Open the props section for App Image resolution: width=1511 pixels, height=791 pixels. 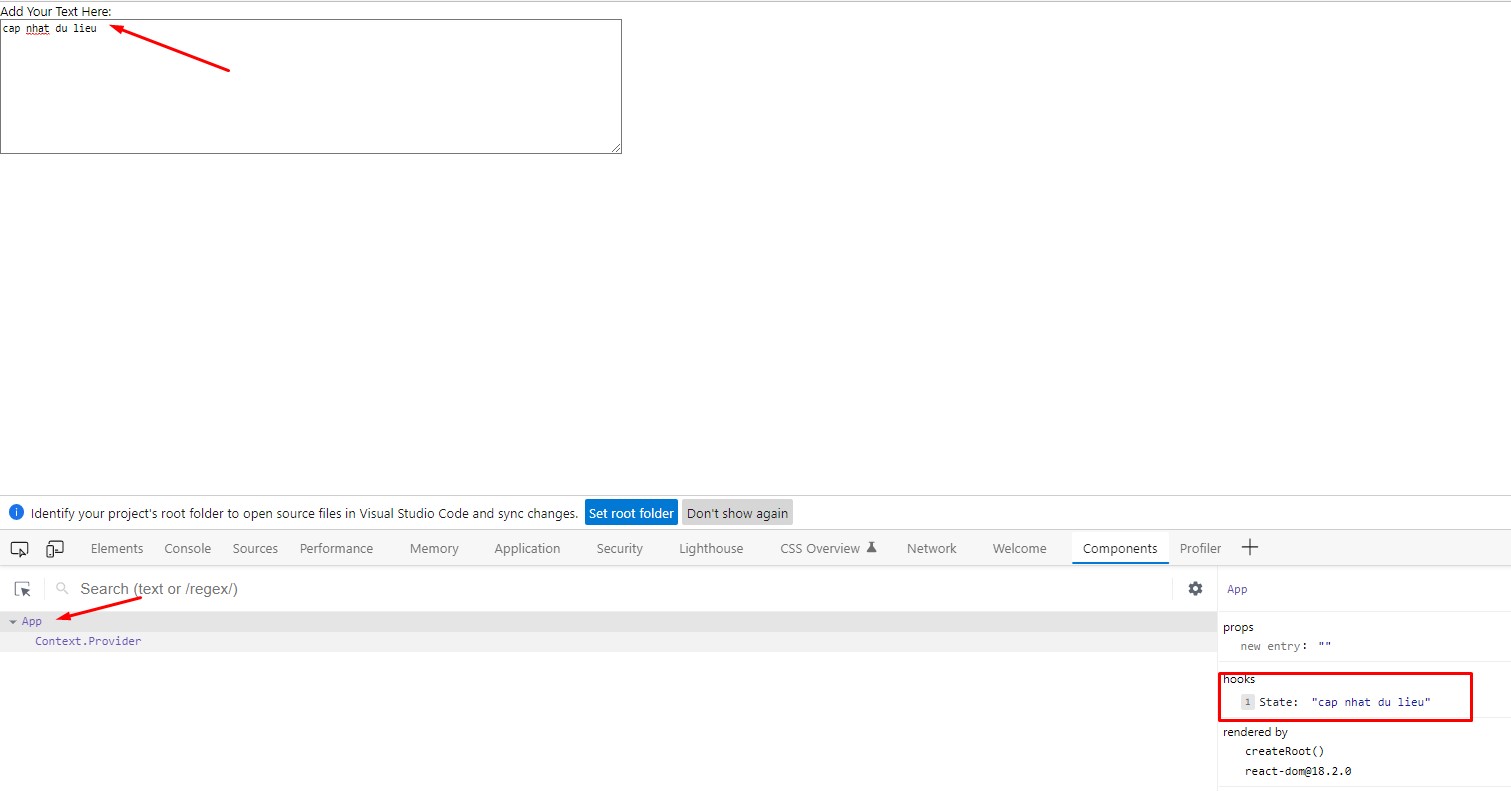click(x=1238, y=626)
